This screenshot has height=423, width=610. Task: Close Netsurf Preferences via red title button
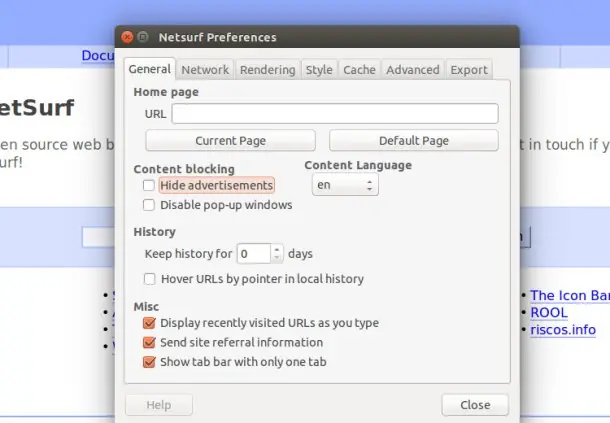127,37
